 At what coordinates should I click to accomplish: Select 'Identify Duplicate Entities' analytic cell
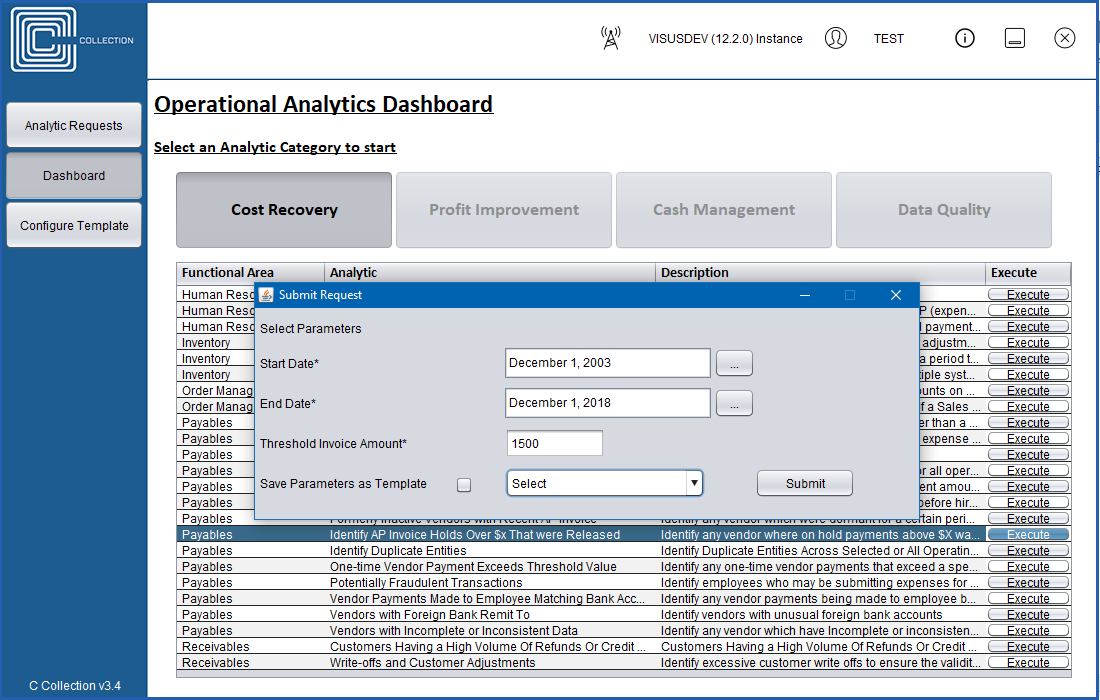[x=490, y=551]
